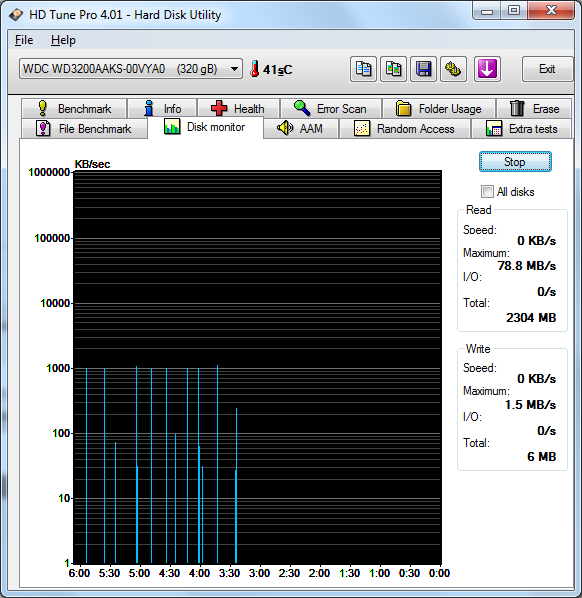Screen dimensions: 582x598
Task: Open options with the gear wrench icon
Action: (453, 69)
